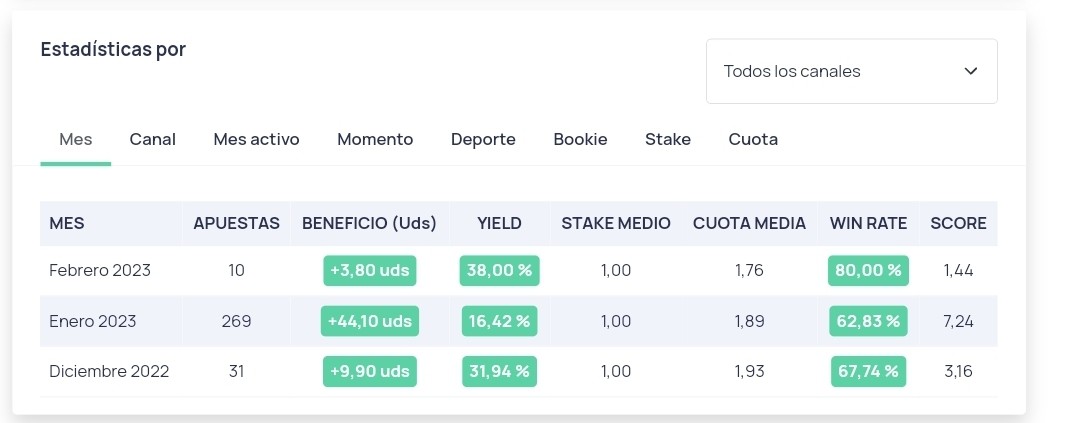Click the MES column header

[67, 223]
